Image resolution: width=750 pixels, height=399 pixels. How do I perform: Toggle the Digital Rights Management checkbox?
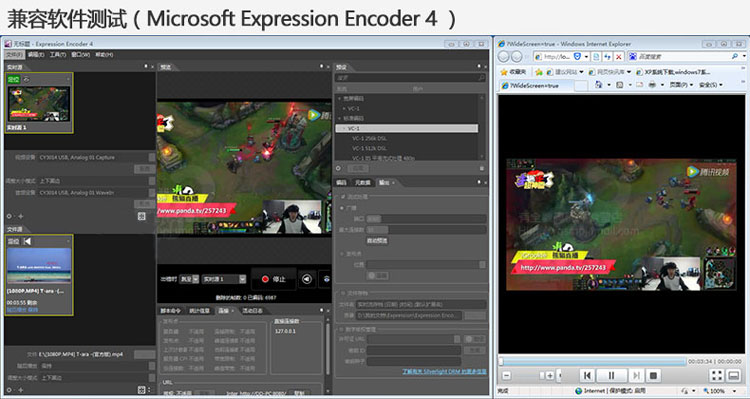click(343, 329)
